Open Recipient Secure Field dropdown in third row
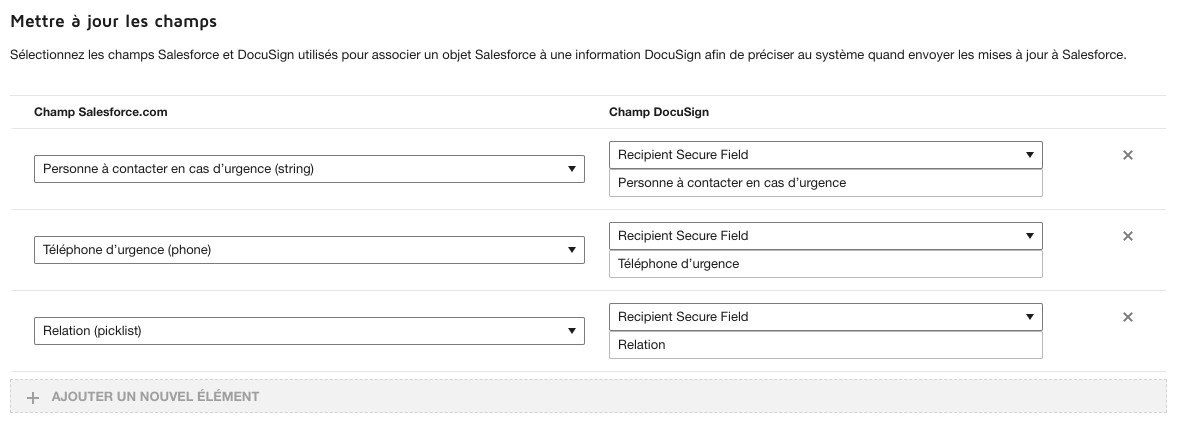This screenshot has width=1187, height=438. click(x=825, y=317)
